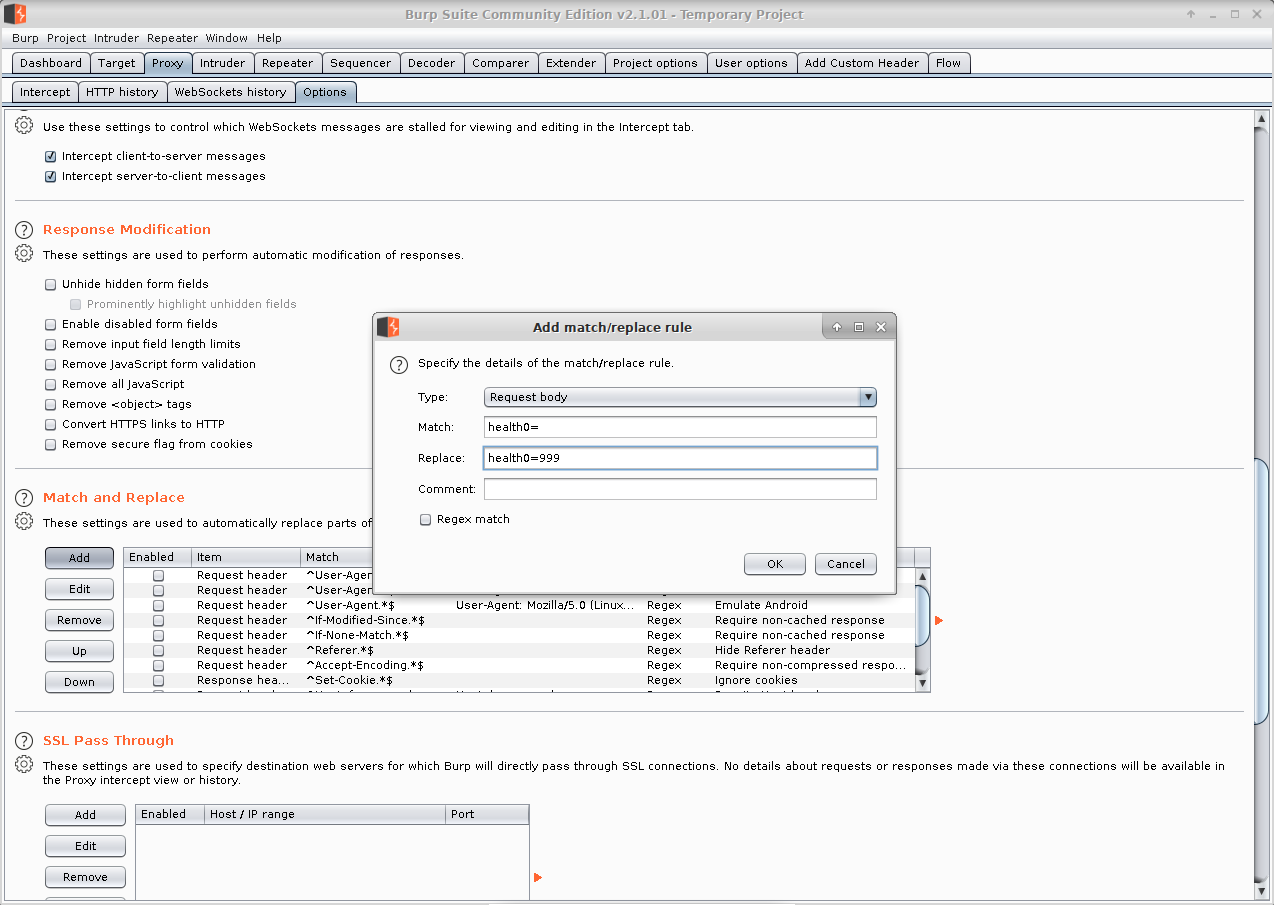The image size is (1274, 905).
Task: Enable the ^Set-Cookie rule checkbox
Action: point(158,681)
